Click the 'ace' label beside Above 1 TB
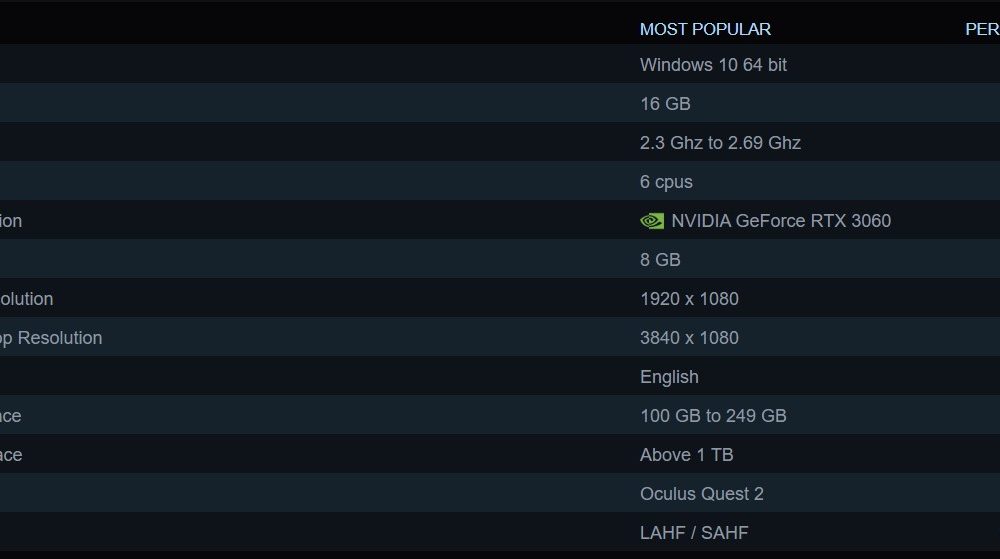 11,455
